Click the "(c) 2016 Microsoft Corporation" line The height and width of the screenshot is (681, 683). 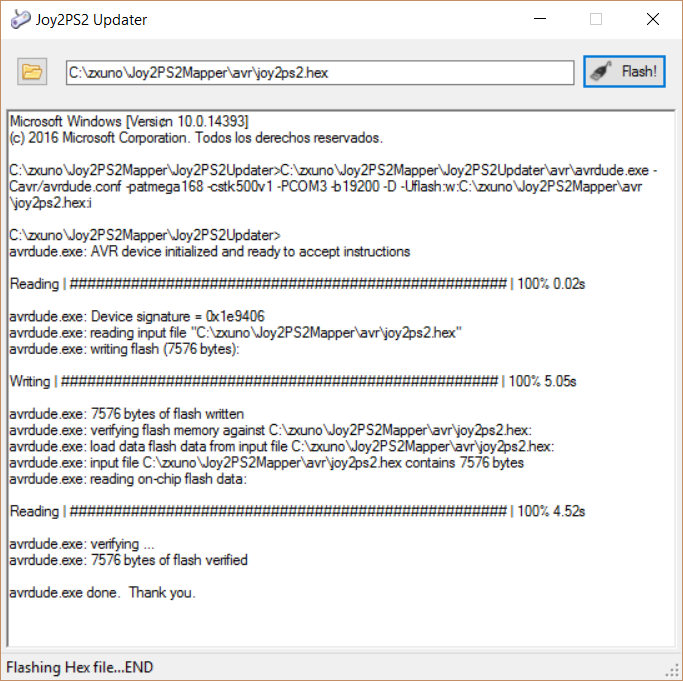coord(195,137)
